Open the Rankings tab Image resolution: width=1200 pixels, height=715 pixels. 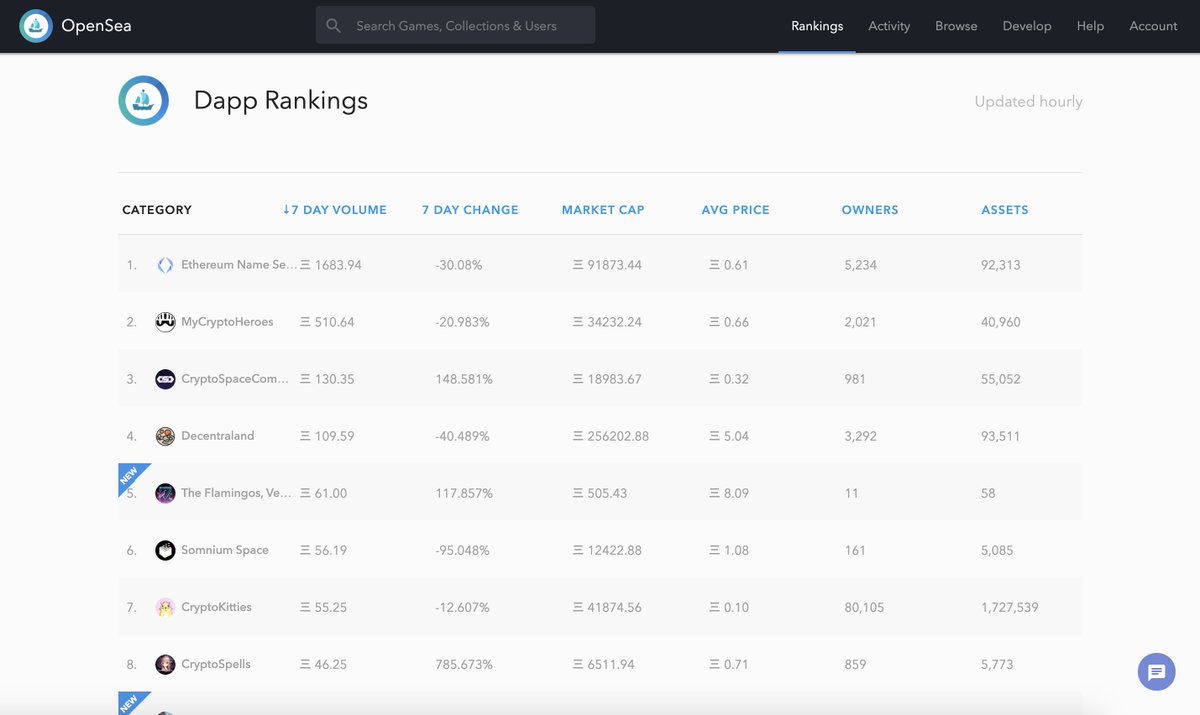817,26
